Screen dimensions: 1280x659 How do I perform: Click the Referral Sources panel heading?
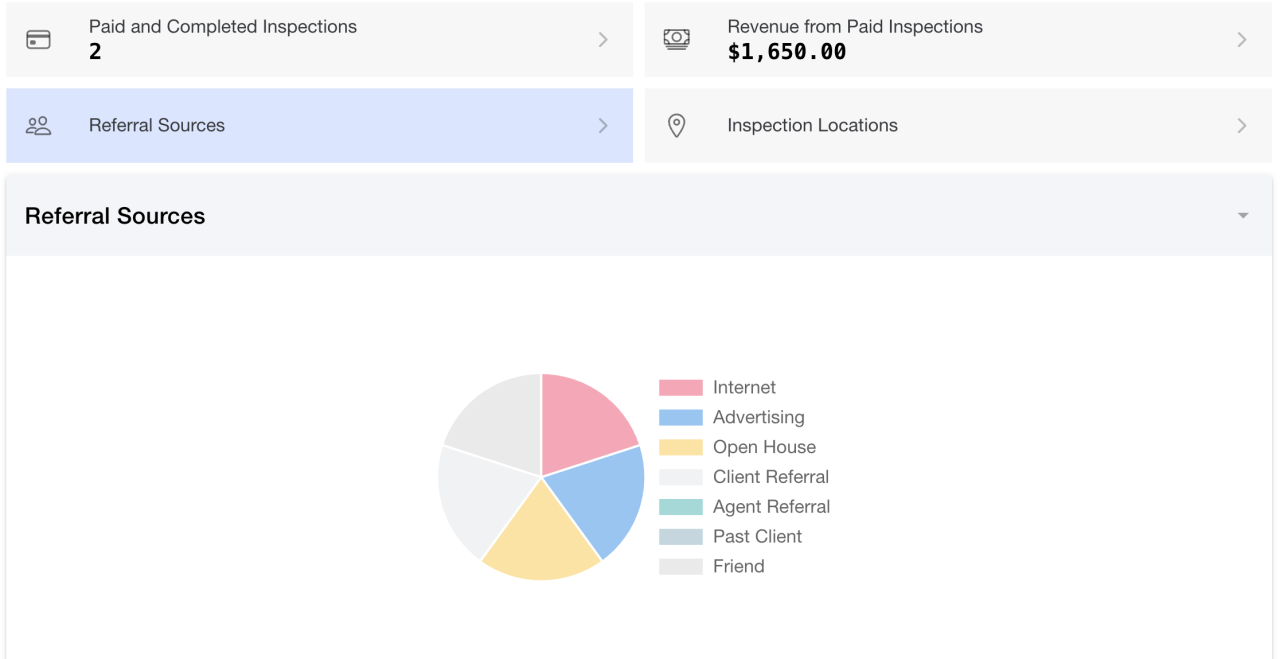(x=115, y=215)
